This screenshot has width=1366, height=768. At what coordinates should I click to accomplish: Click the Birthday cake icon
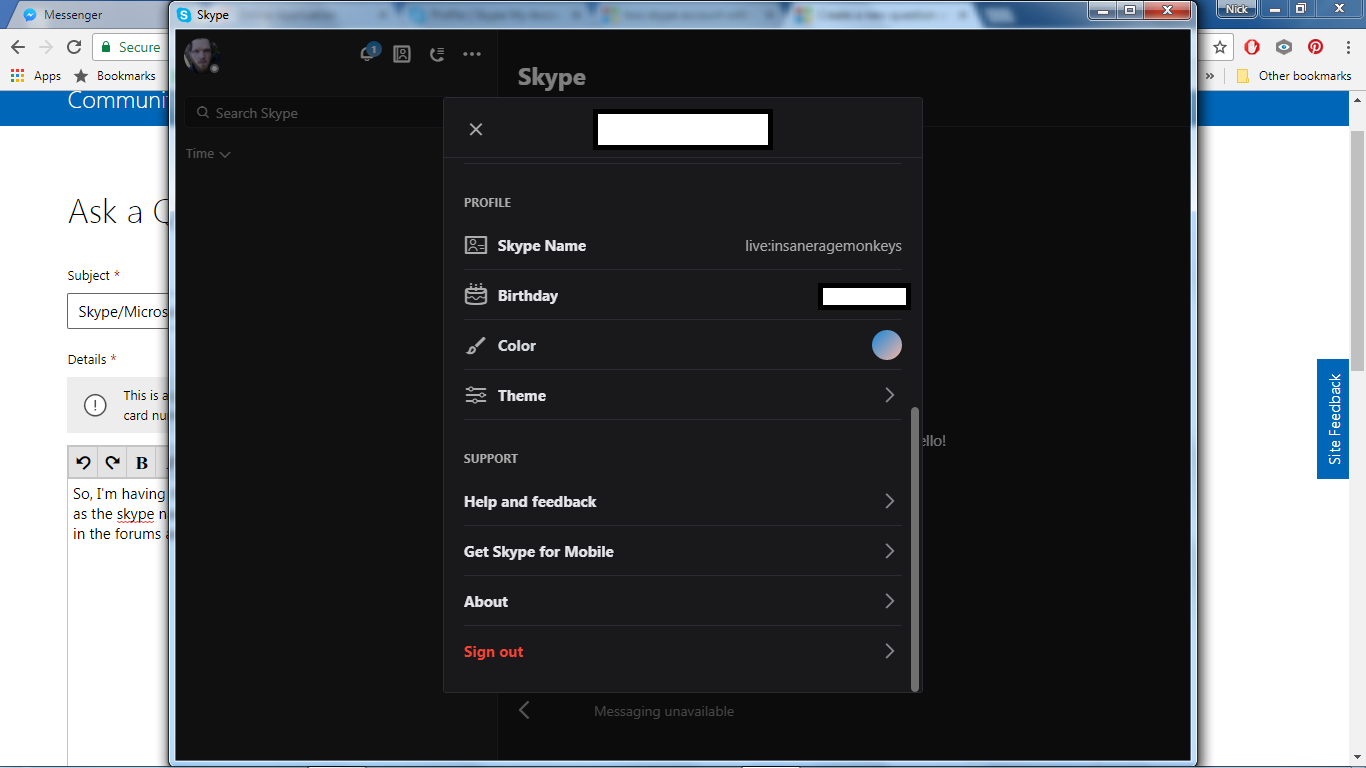476,294
